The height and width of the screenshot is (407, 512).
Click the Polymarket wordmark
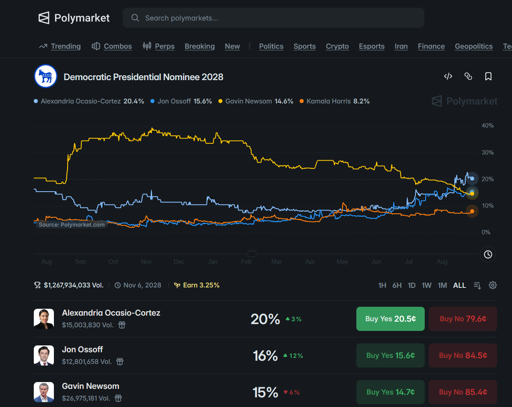point(82,18)
